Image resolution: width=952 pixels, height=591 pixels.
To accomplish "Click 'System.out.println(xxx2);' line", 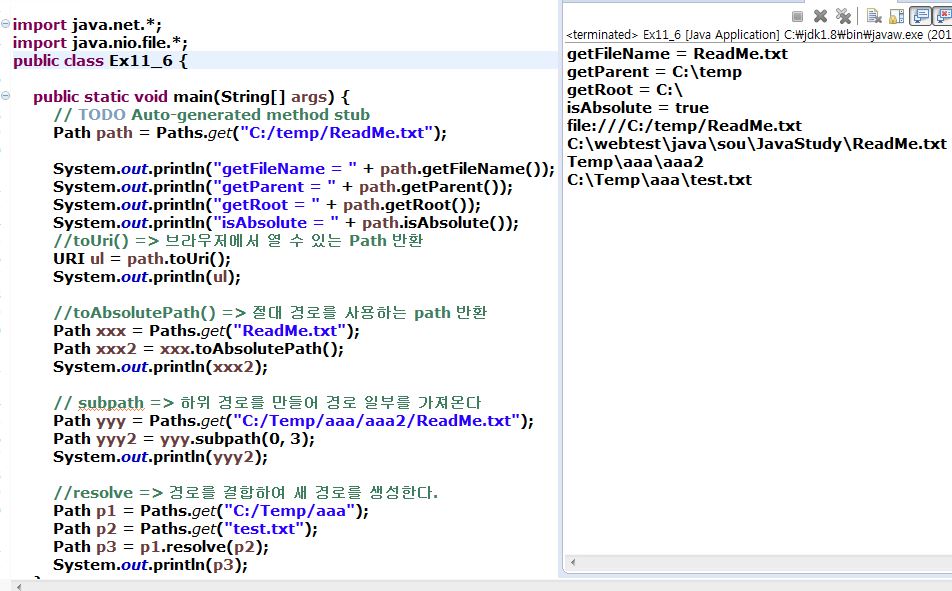I will point(160,367).
